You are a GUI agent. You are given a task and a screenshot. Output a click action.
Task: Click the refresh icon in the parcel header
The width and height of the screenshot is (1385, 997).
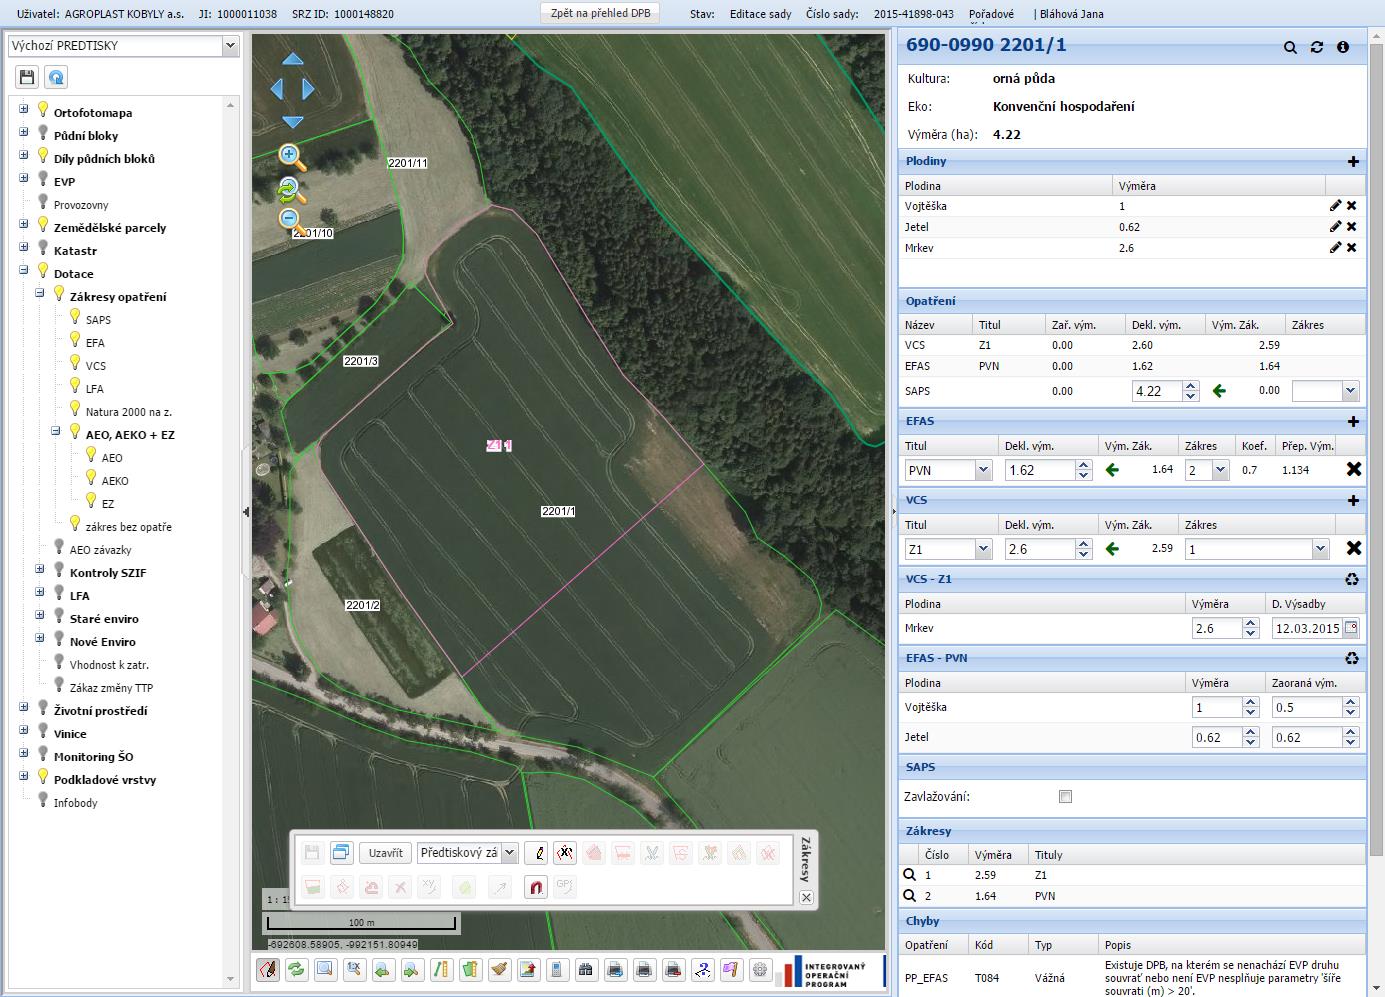coord(1316,47)
